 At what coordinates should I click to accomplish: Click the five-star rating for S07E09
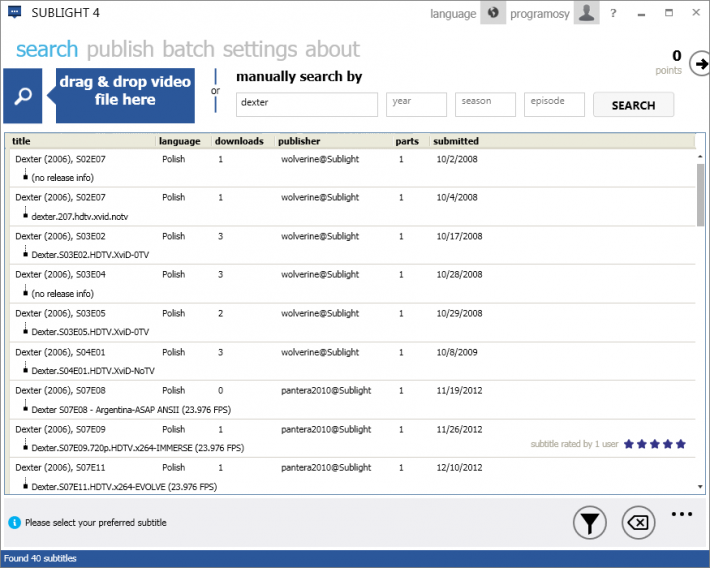tap(655, 444)
